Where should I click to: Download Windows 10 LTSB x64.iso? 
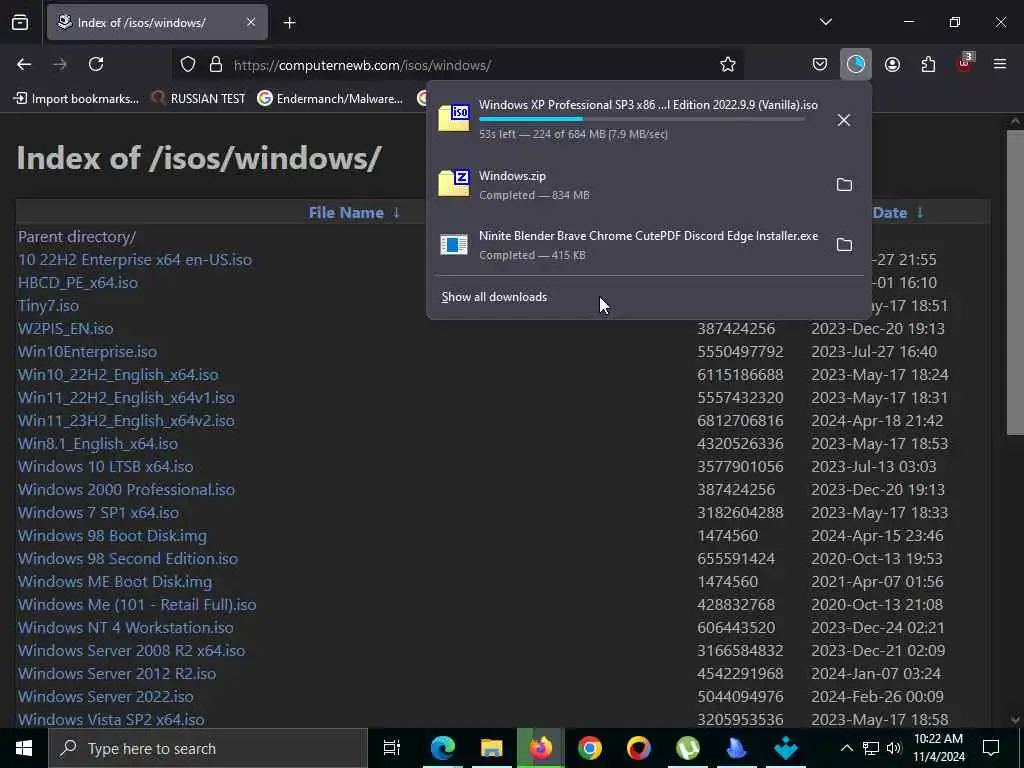coord(105,466)
